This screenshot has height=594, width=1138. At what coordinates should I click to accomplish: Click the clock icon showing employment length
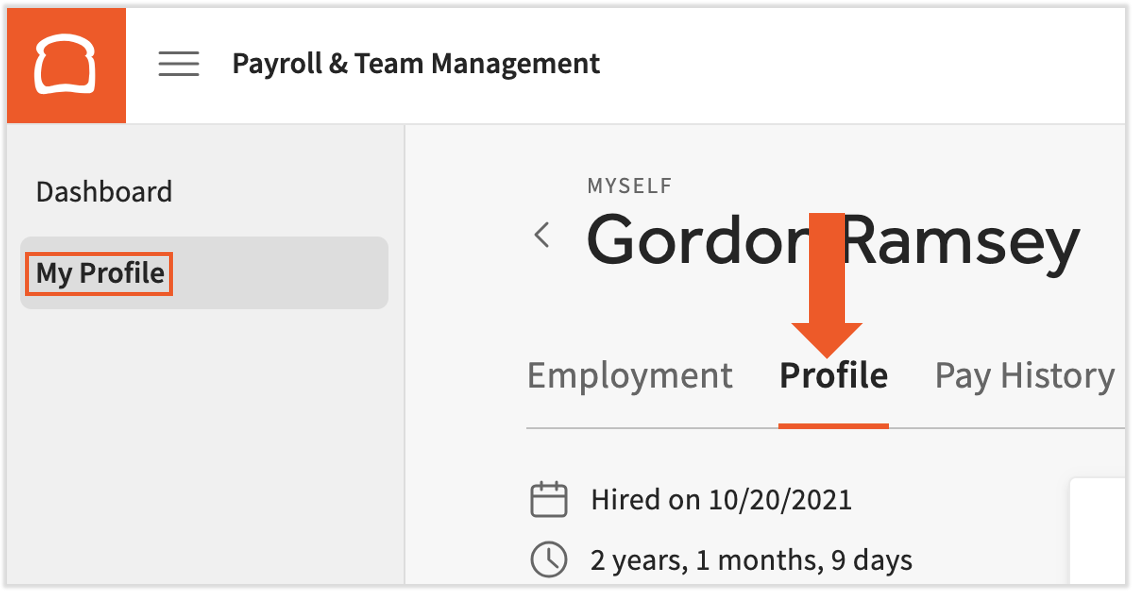[x=548, y=560]
